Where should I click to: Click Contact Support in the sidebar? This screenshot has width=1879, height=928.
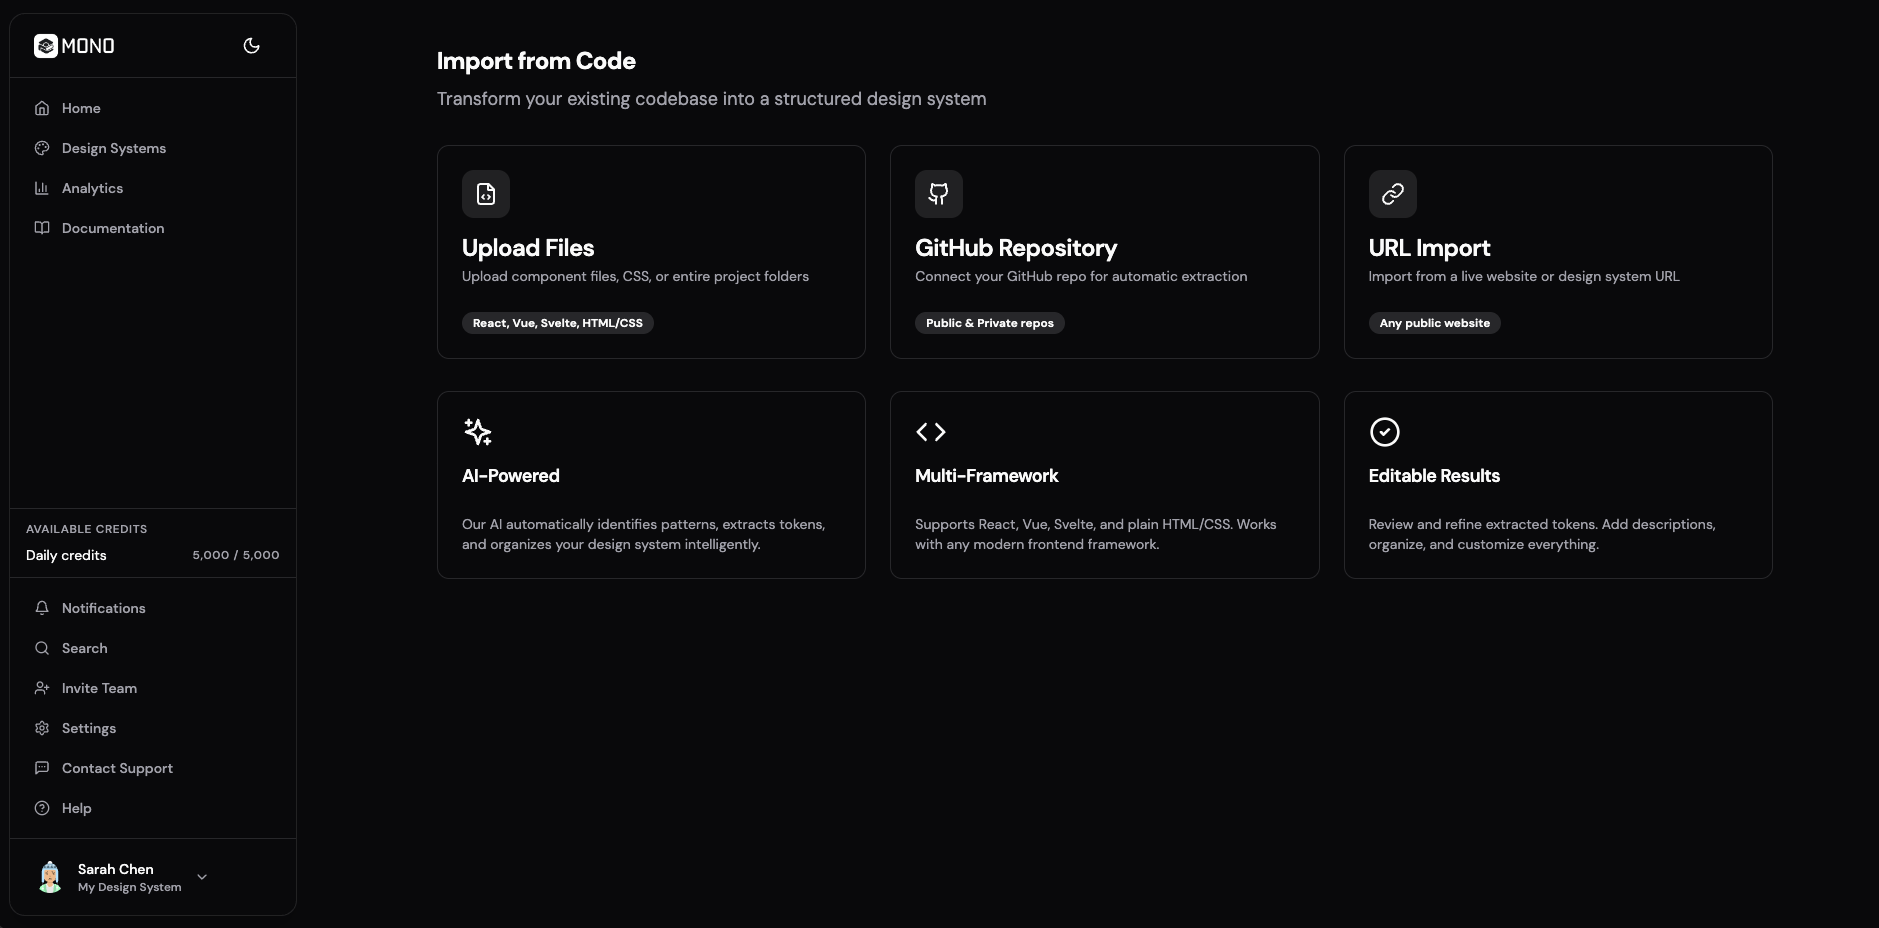click(x=116, y=768)
